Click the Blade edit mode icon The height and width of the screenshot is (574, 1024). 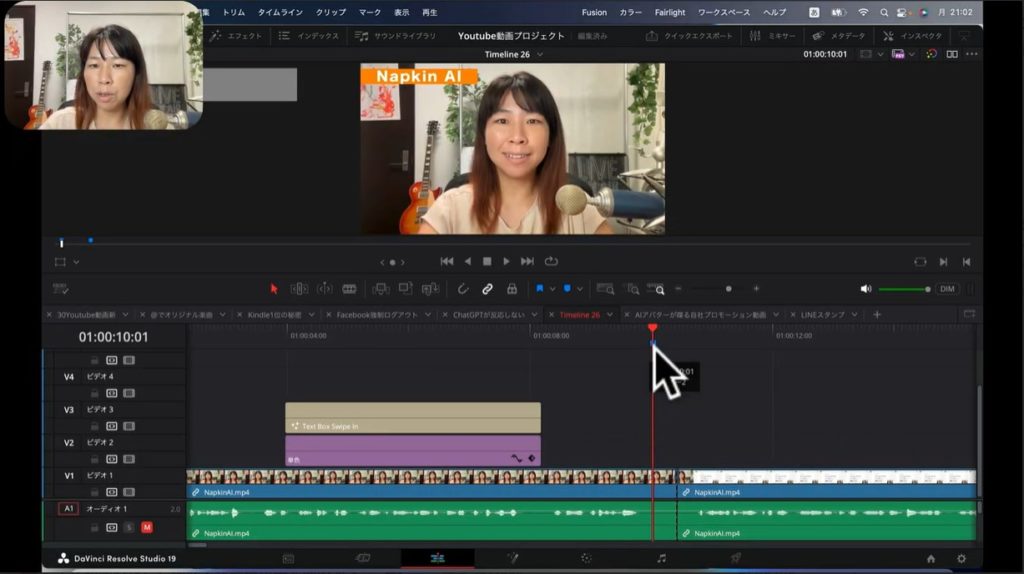tap(349, 289)
